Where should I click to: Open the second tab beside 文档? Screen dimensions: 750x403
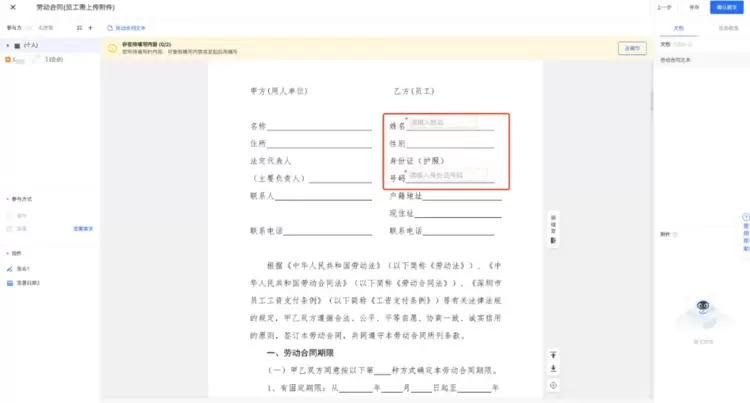click(x=728, y=28)
